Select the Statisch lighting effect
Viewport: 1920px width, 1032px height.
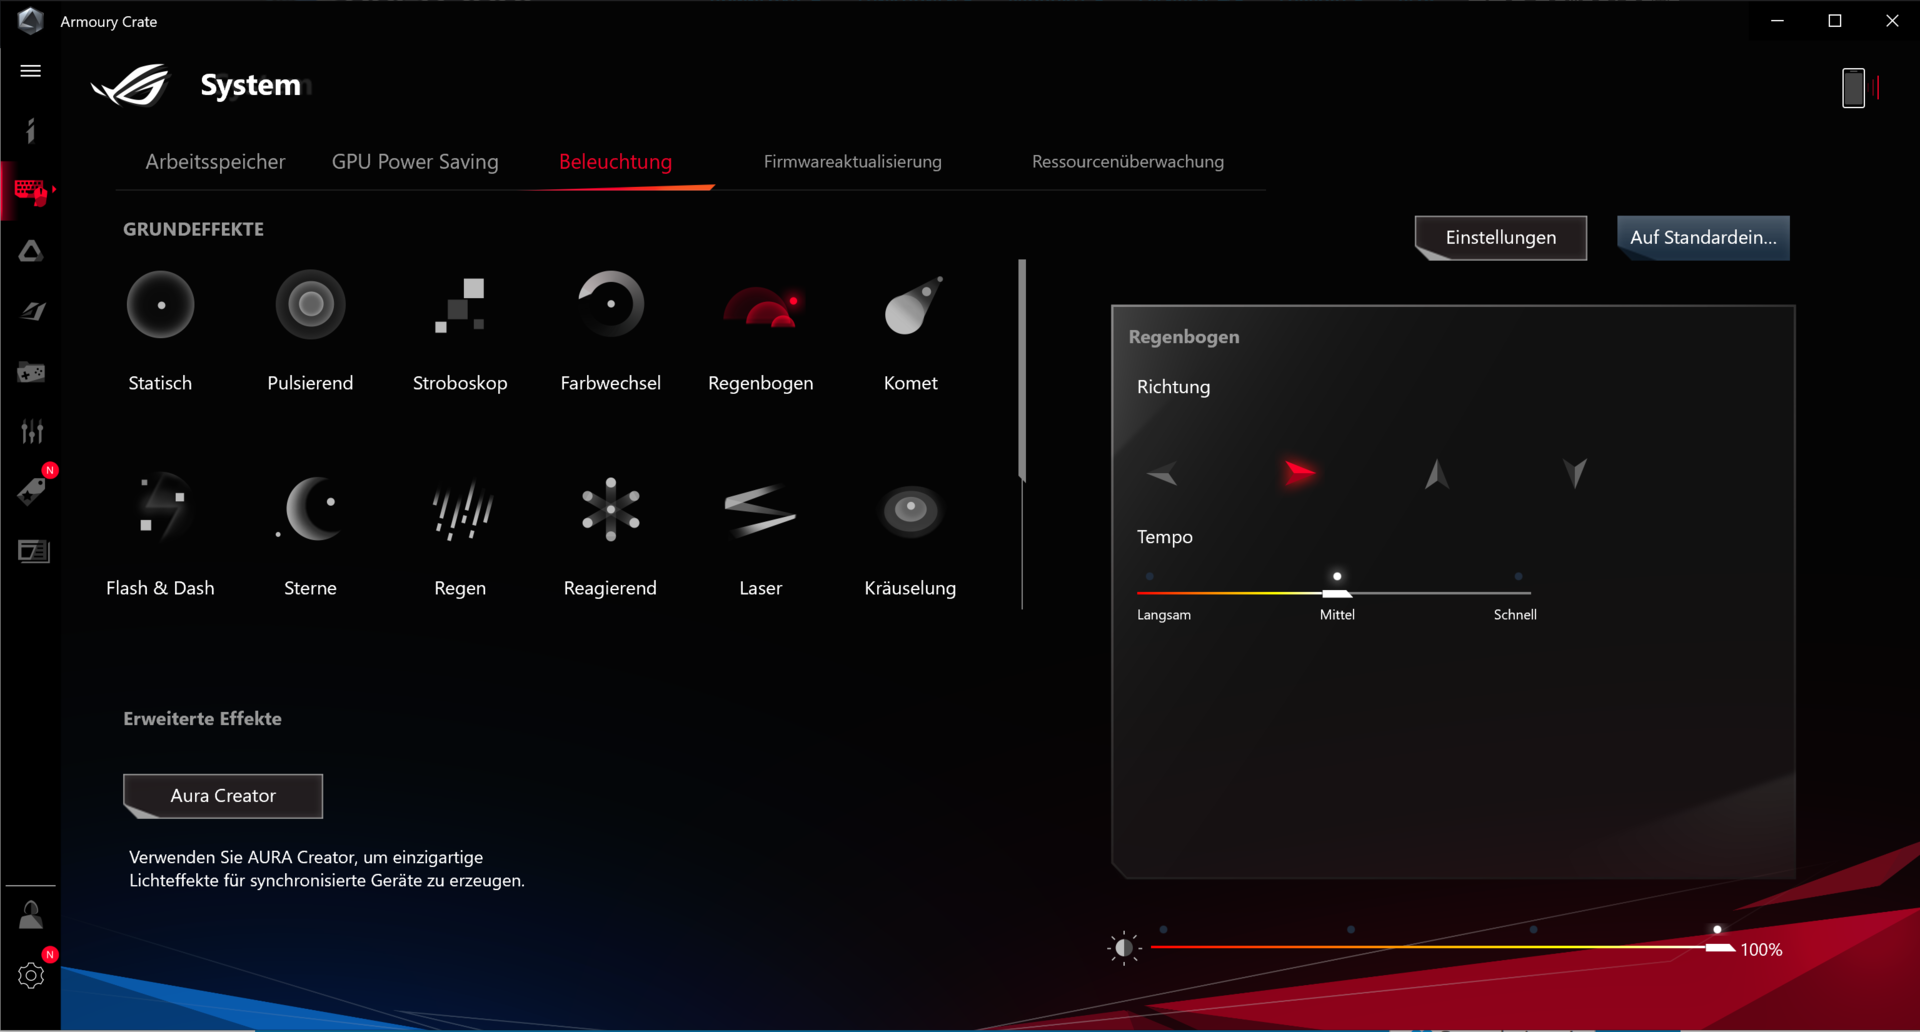[x=160, y=331]
